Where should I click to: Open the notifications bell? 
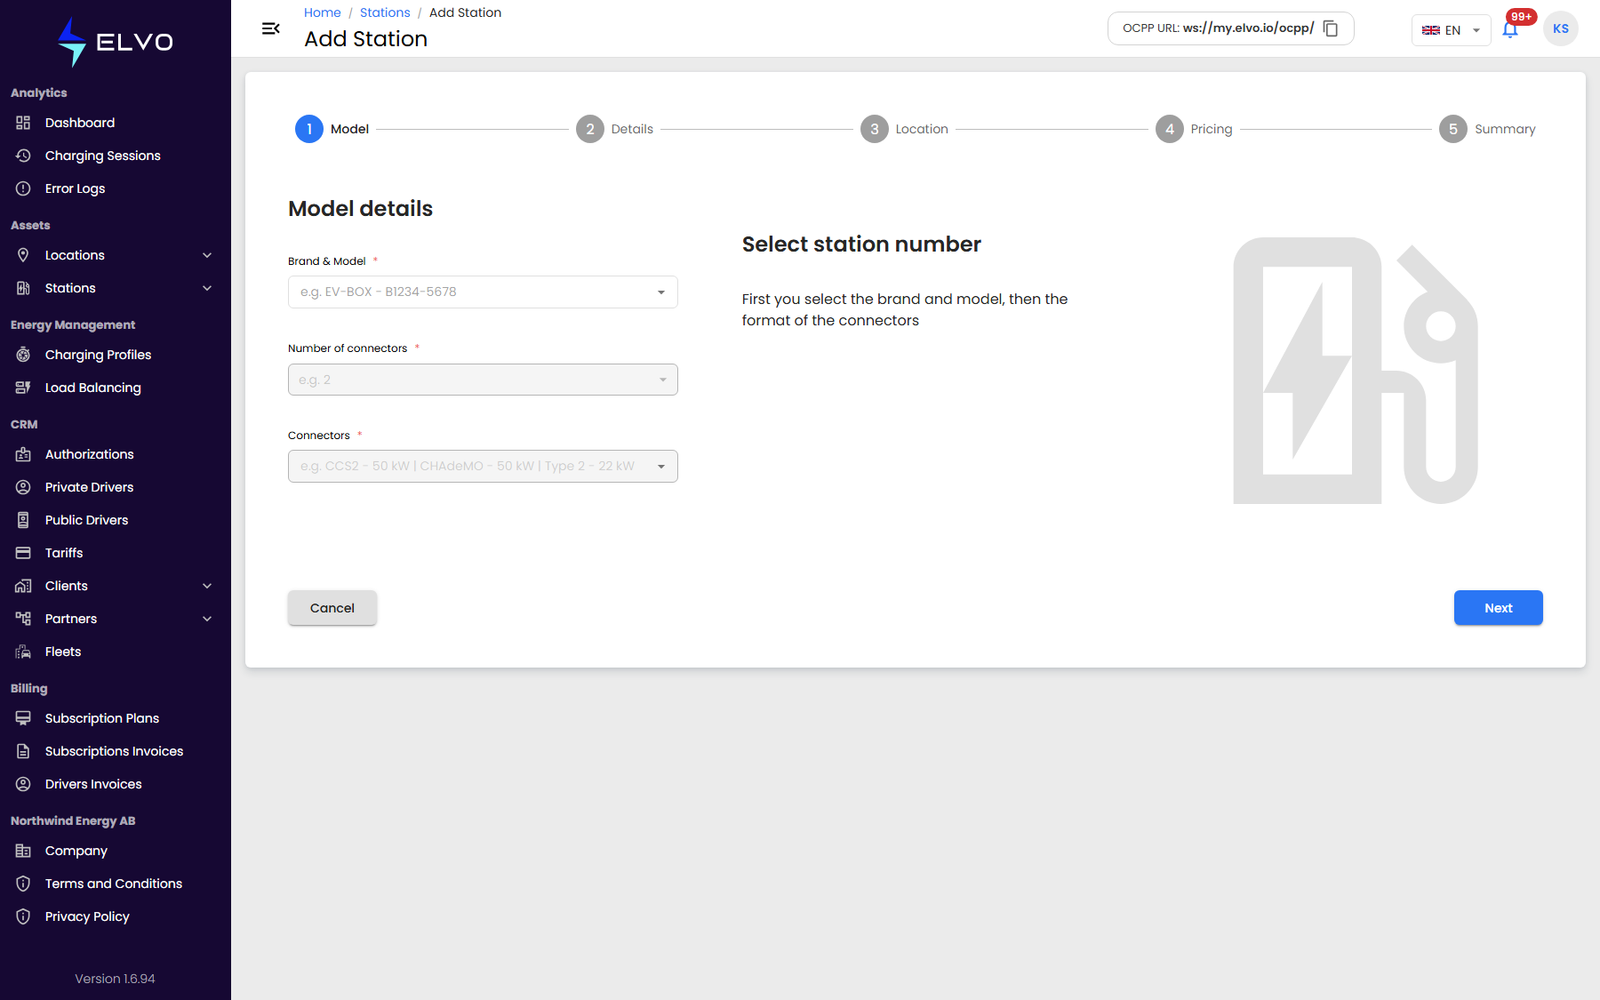pyautogui.click(x=1510, y=30)
